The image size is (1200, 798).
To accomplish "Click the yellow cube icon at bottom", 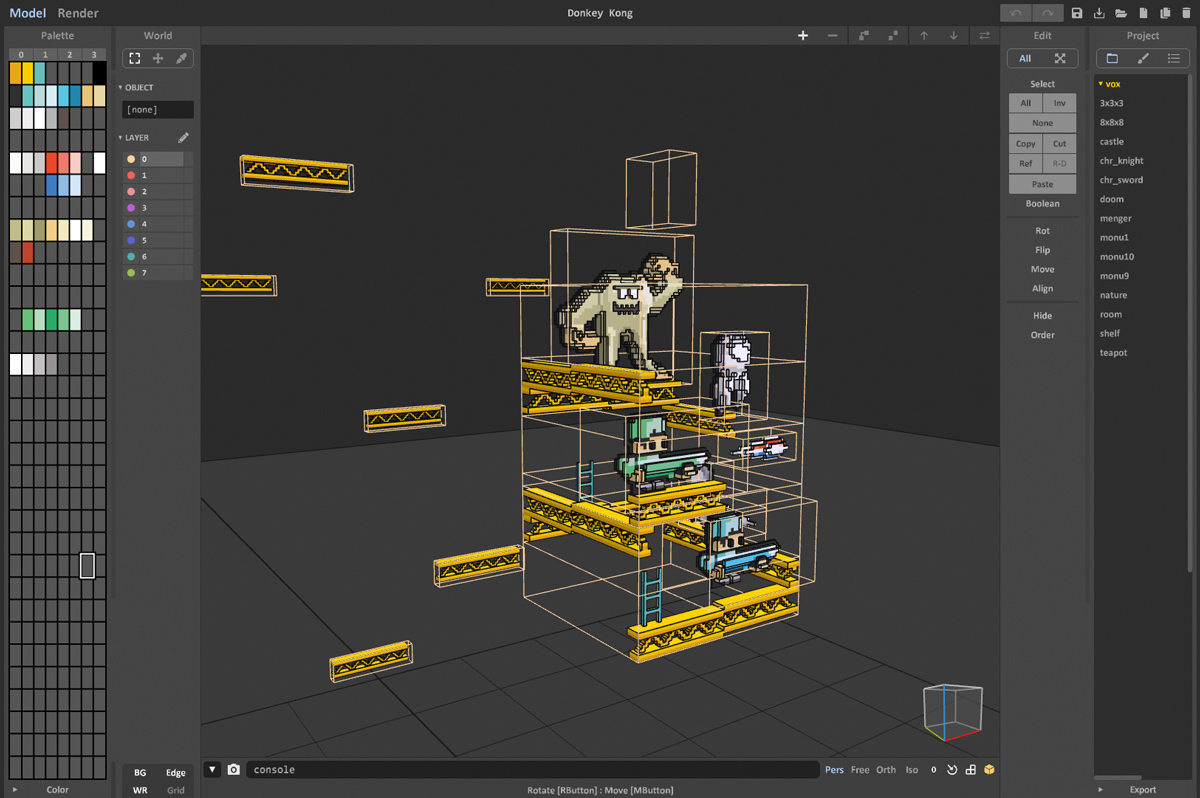I will [x=989, y=770].
